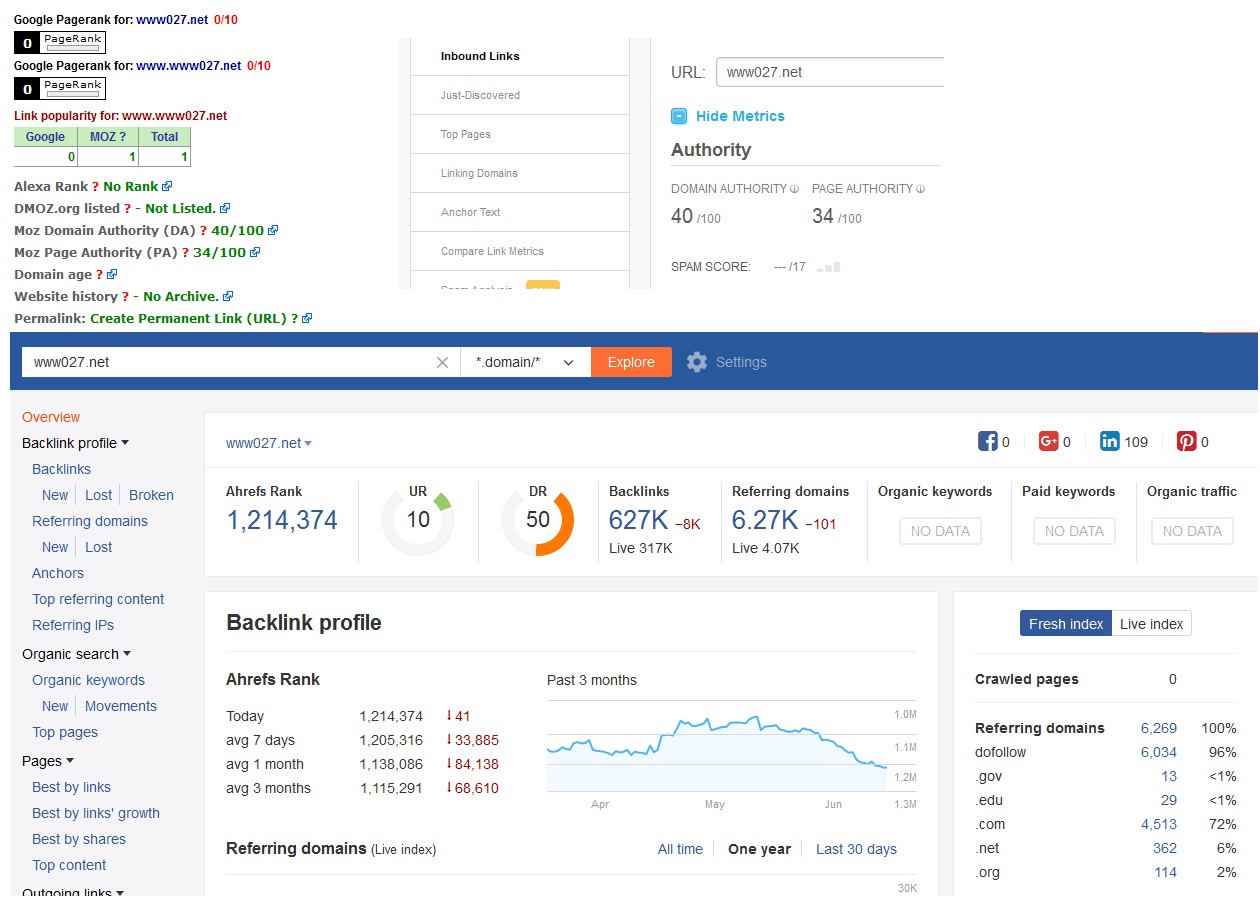The width and height of the screenshot is (1260, 900).
Task: Click Create Permanent Link (URL)
Action: pos(187,318)
